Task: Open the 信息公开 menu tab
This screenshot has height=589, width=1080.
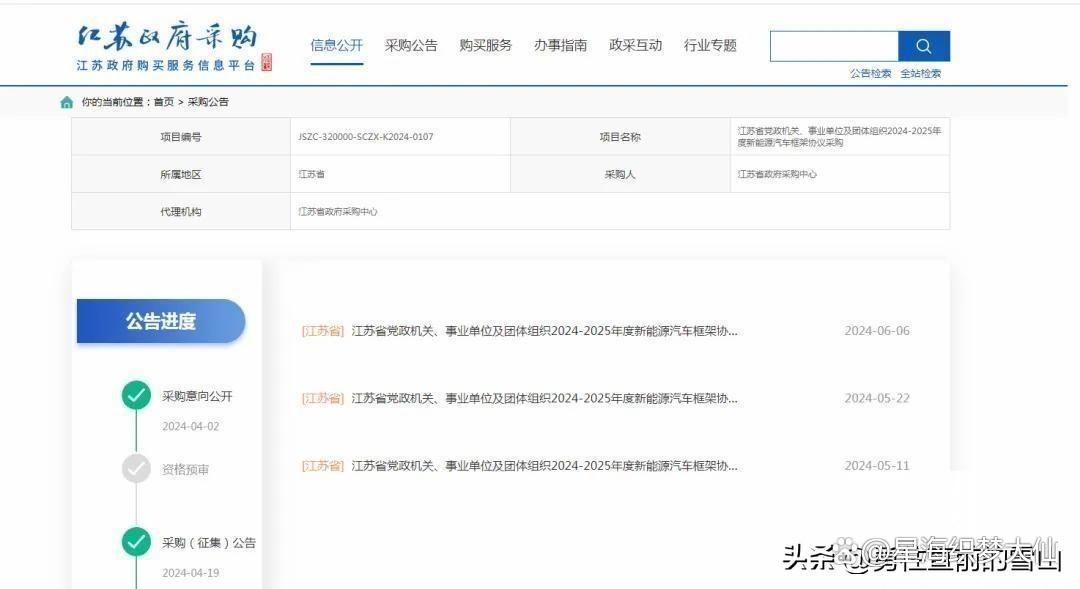Action: [x=336, y=45]
